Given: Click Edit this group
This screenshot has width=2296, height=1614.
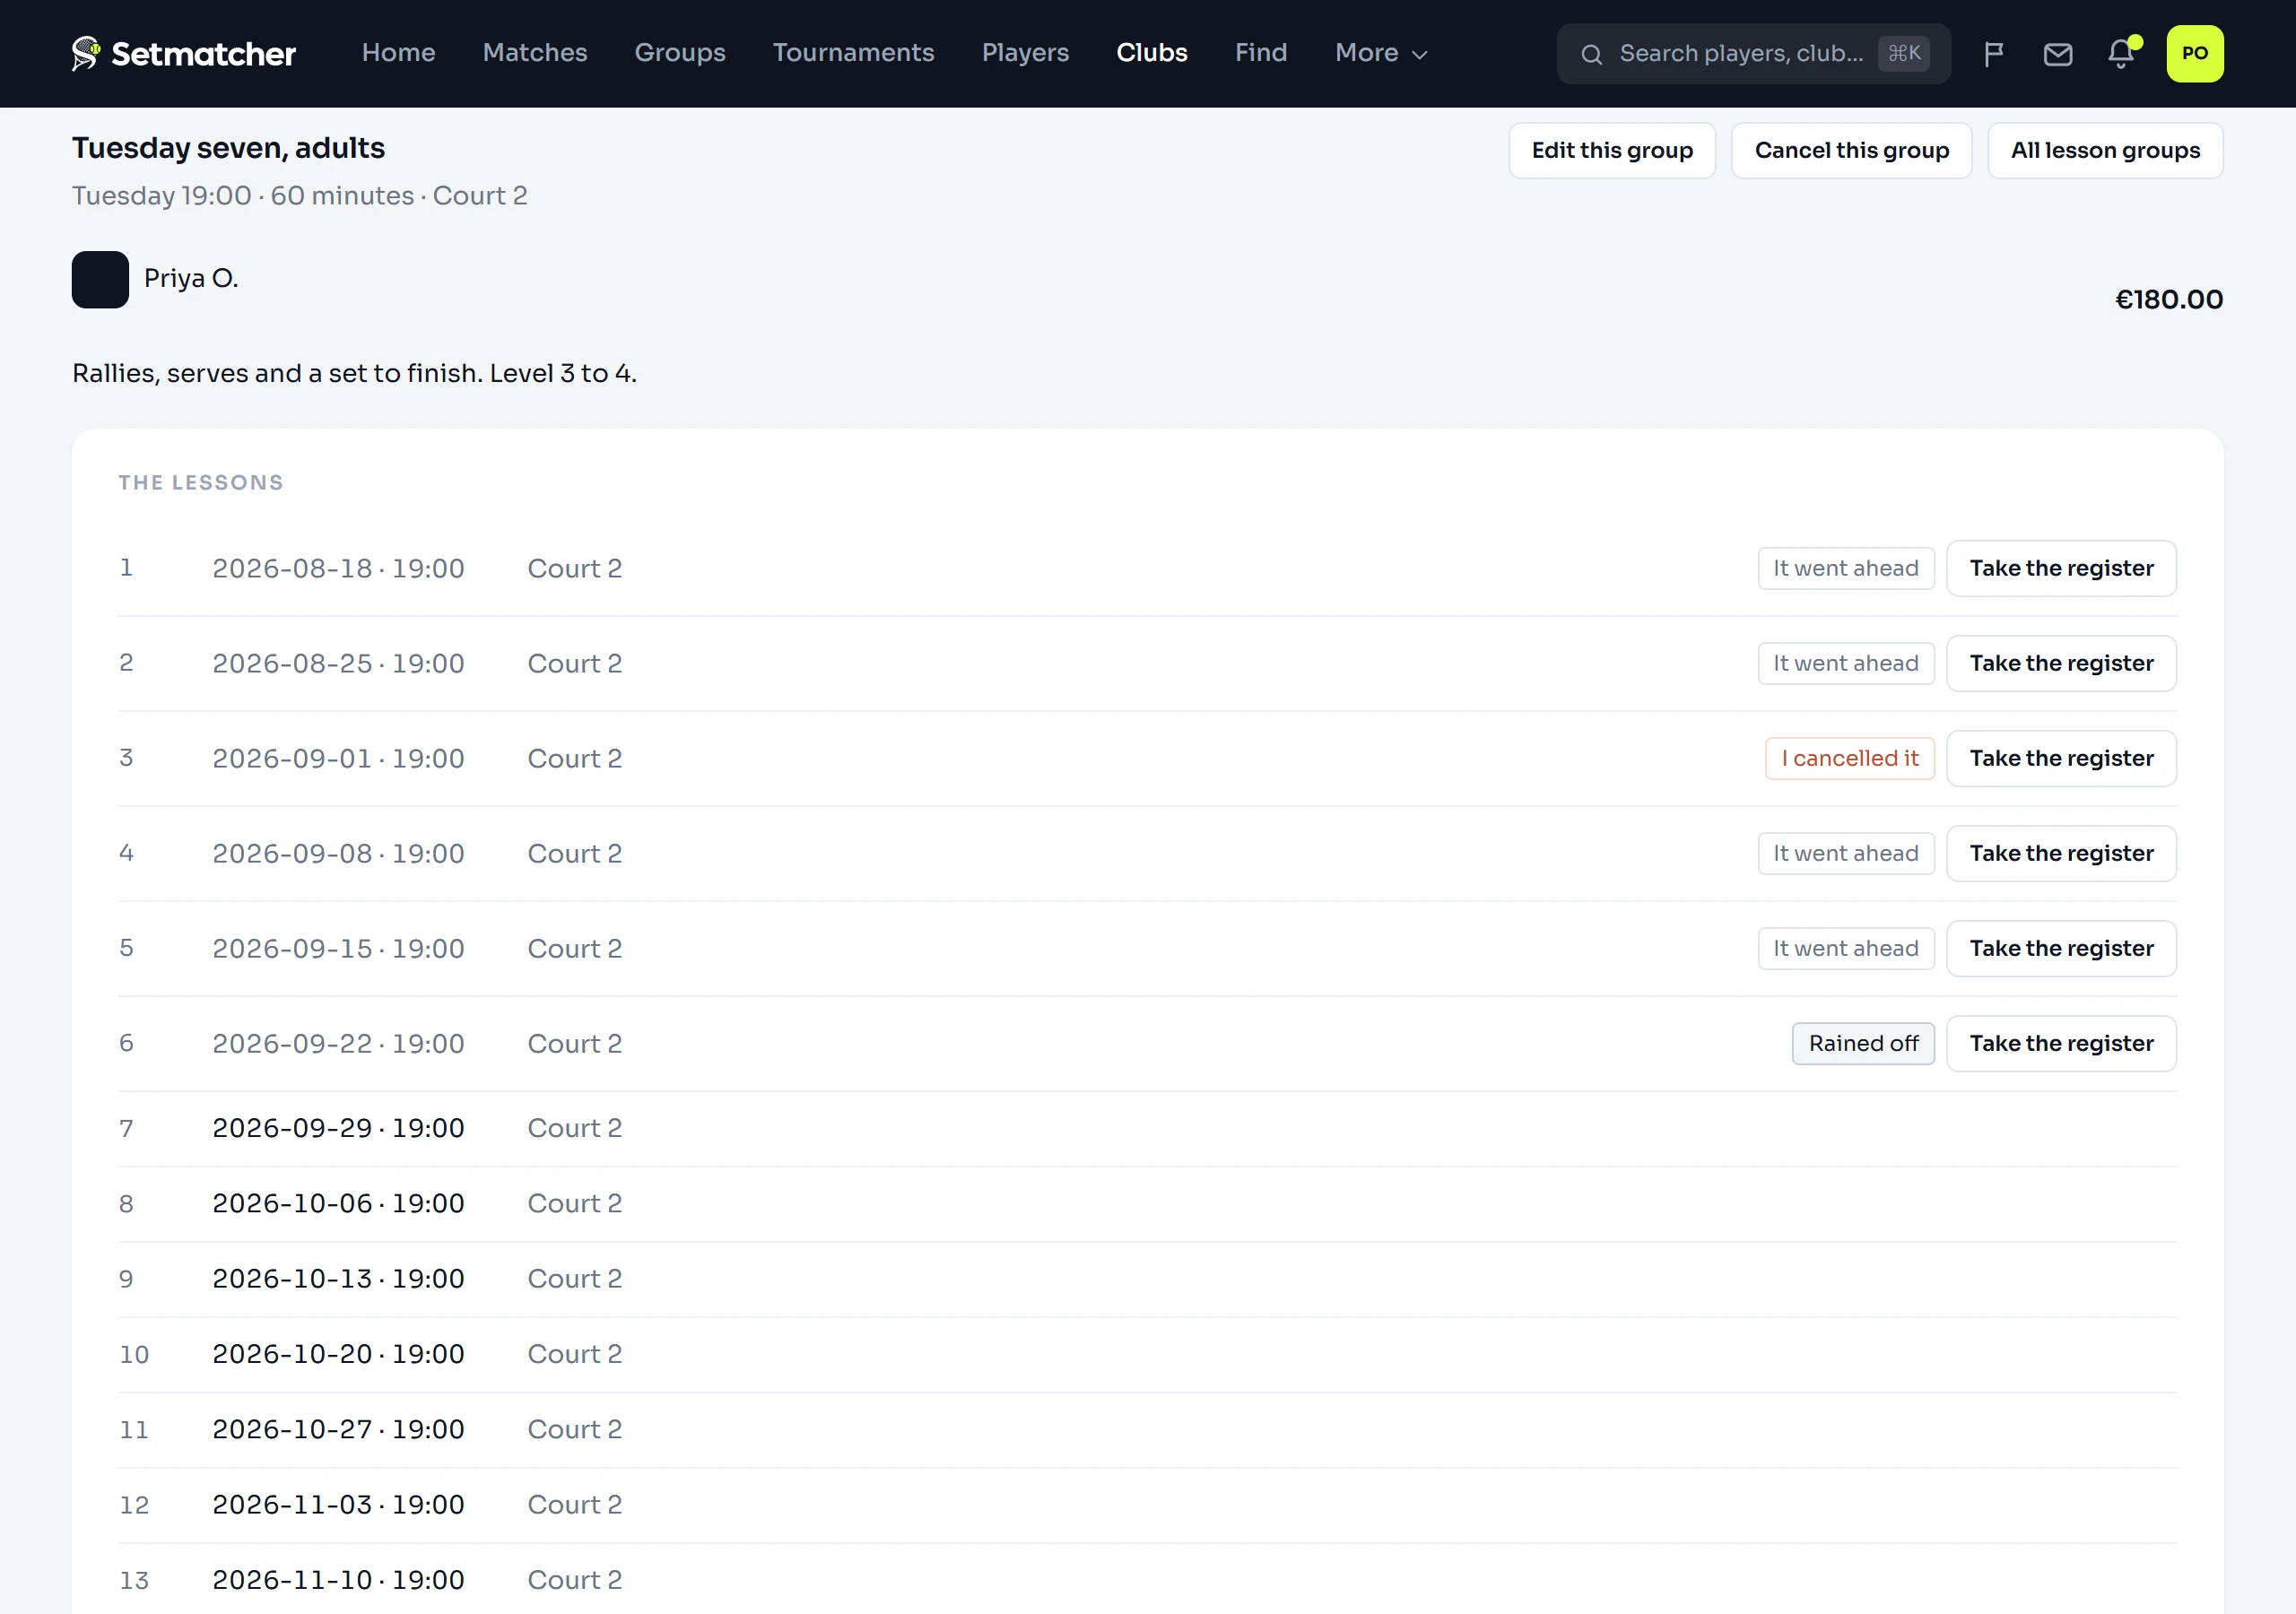Looking at the screenshot, I should tap(1612, 151).
